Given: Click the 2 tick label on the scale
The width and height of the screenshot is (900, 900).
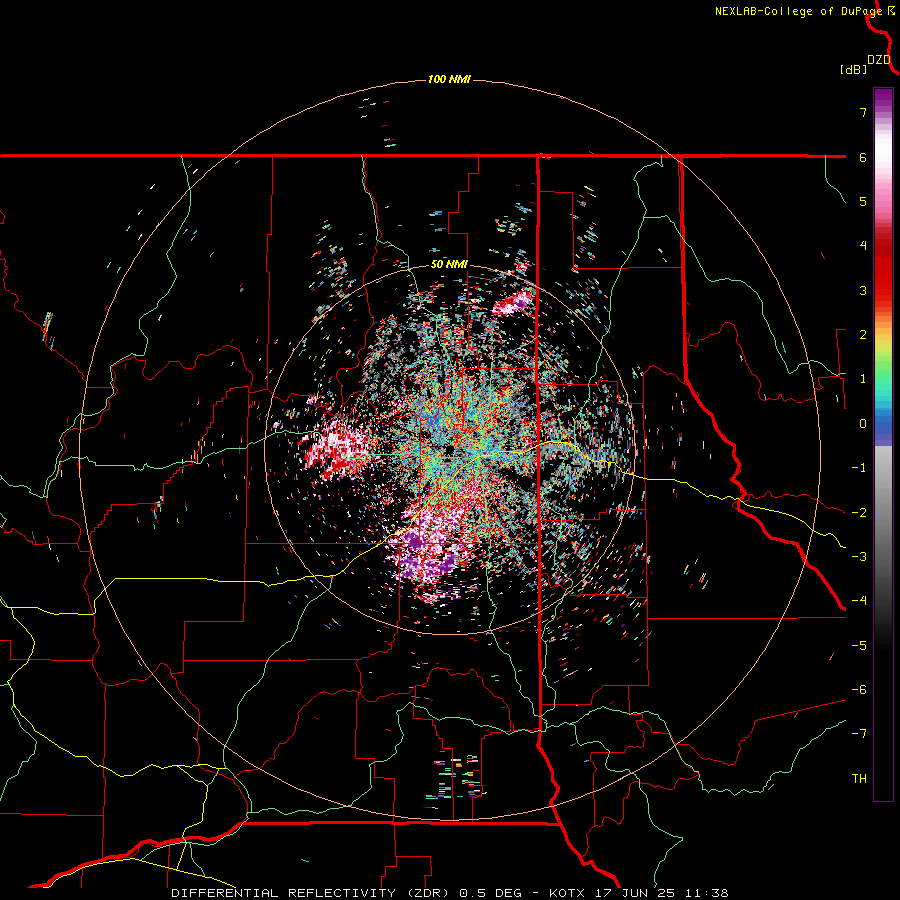Looking at the screenshot, I should (x=863, y=335).
